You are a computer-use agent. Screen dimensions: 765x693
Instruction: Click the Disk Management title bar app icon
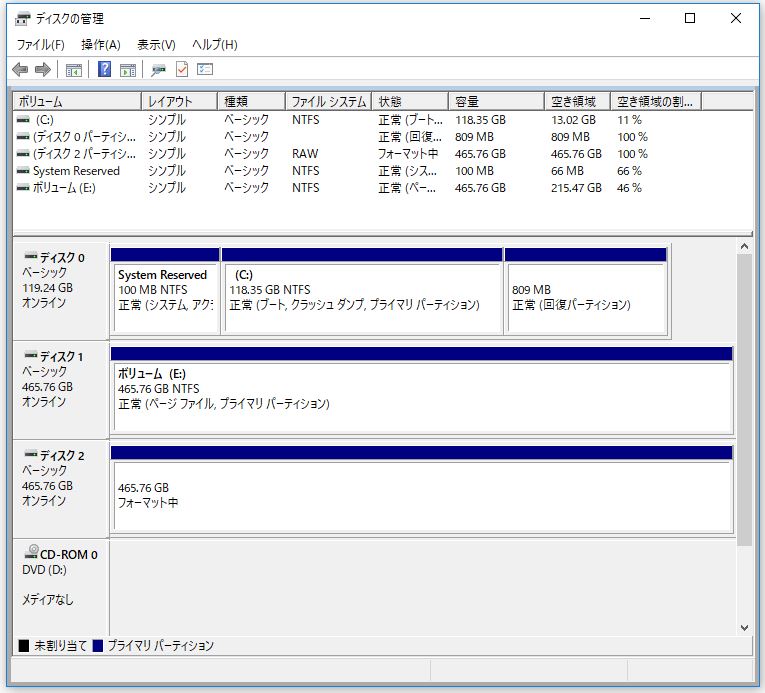[x=22, y=19]
